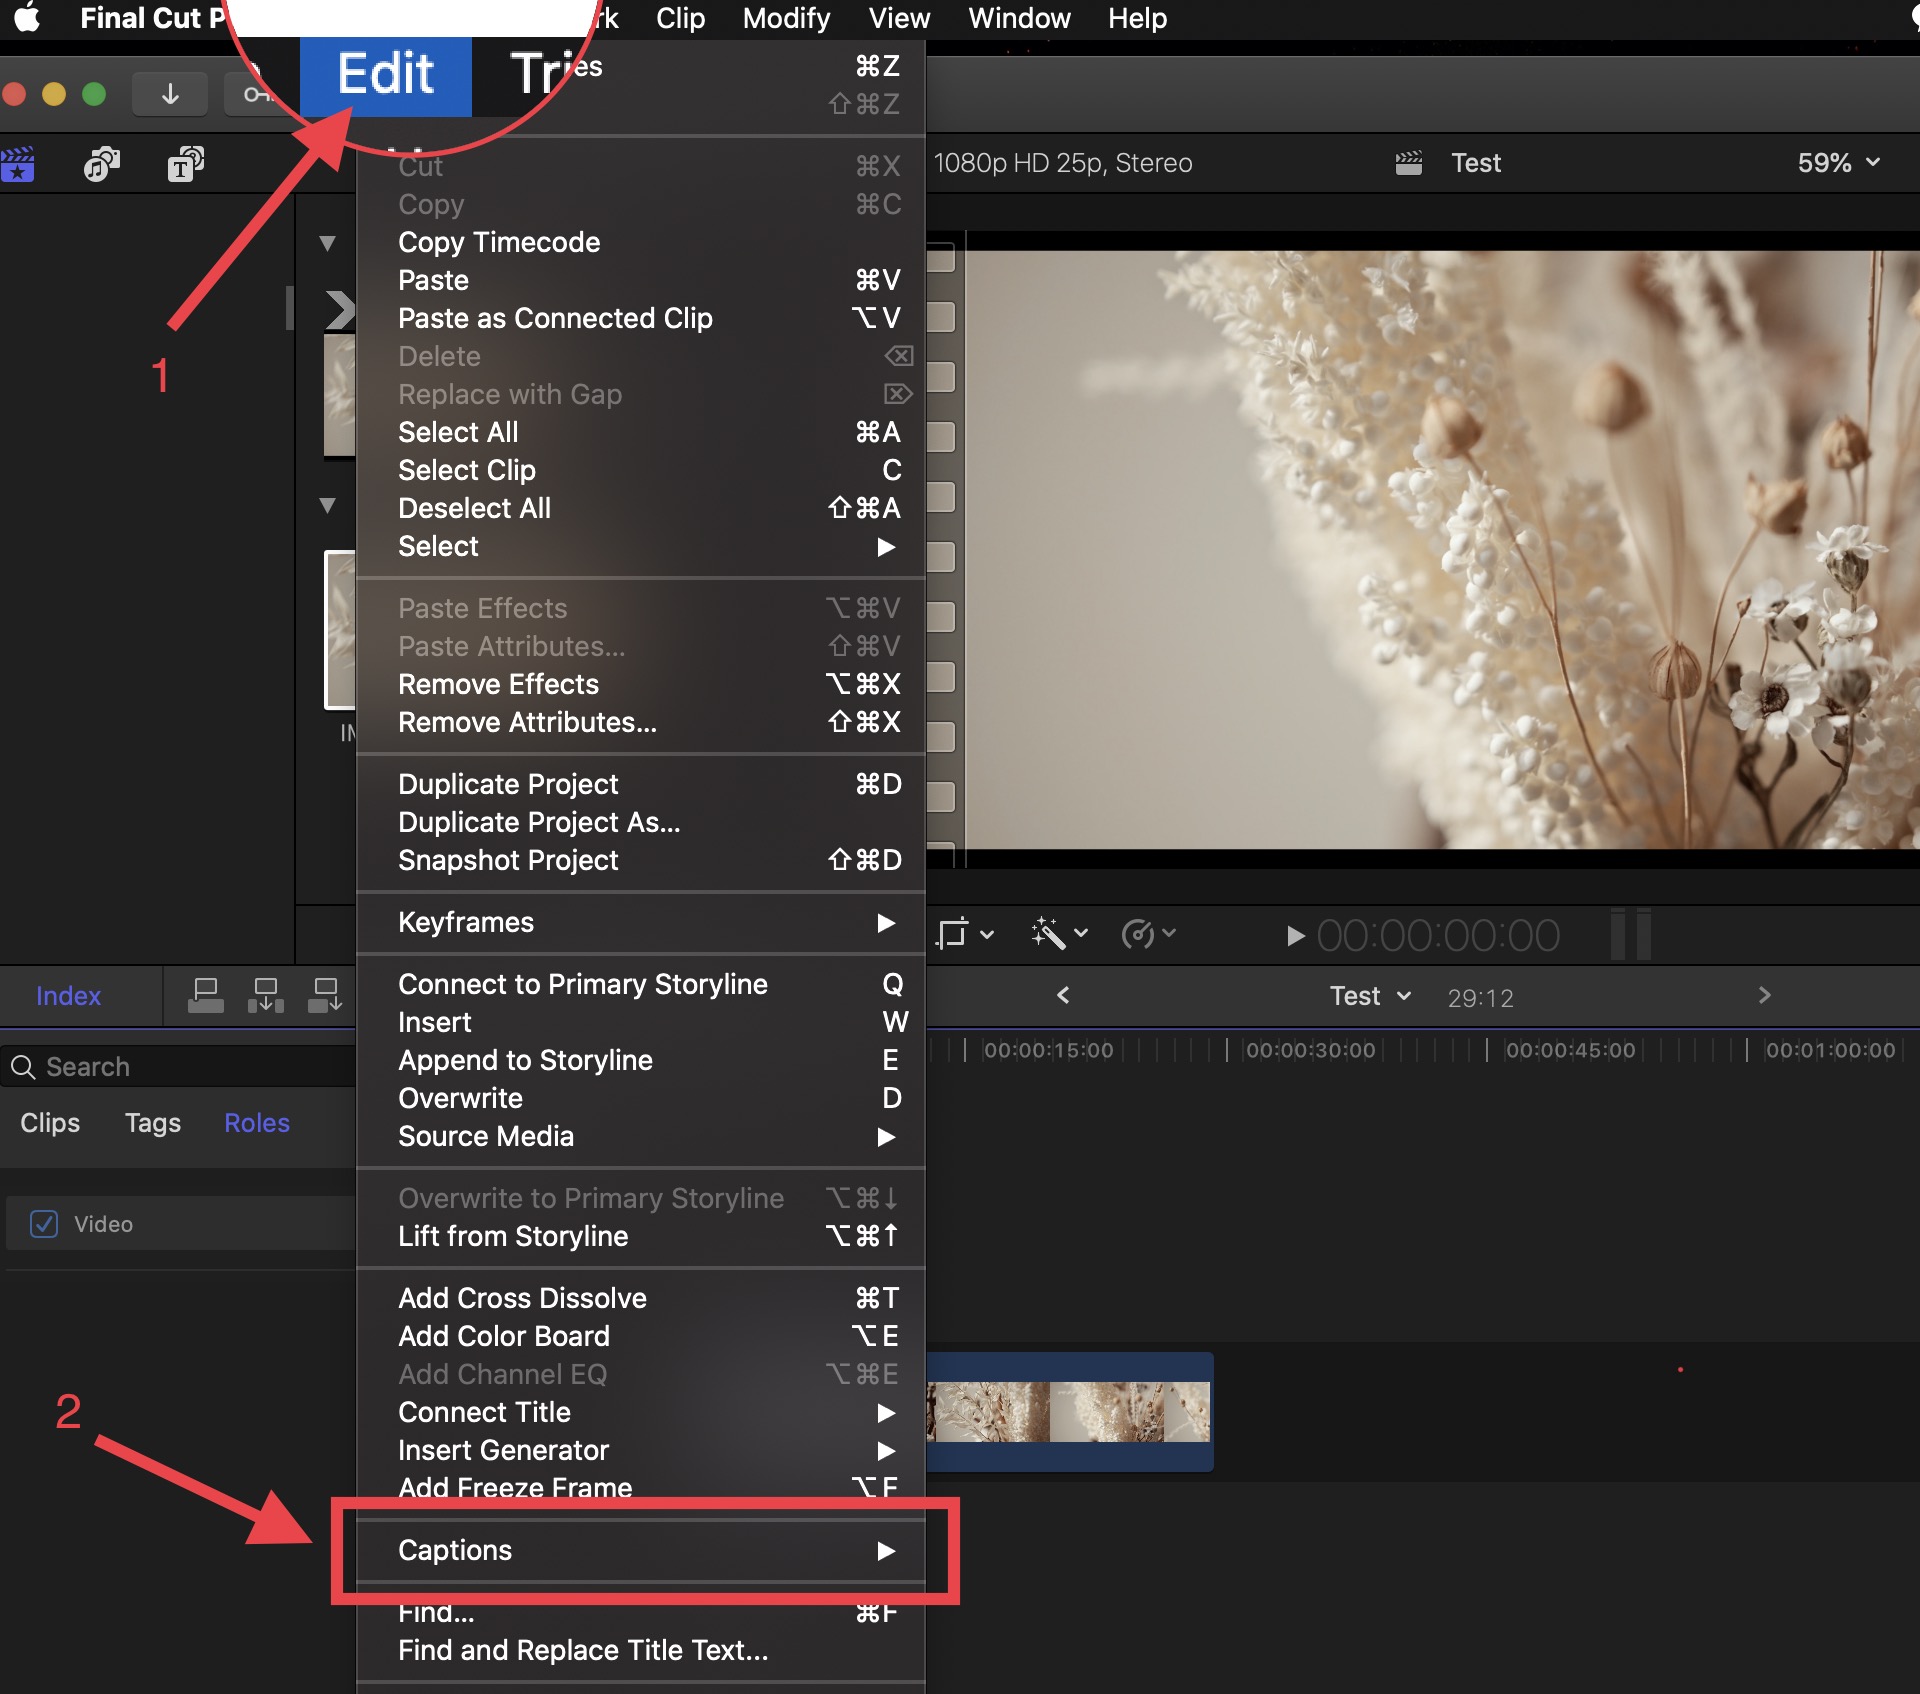Switch to the Roles tab
Screen dimensions: 1920x1694
click(x=256, y=1123)
